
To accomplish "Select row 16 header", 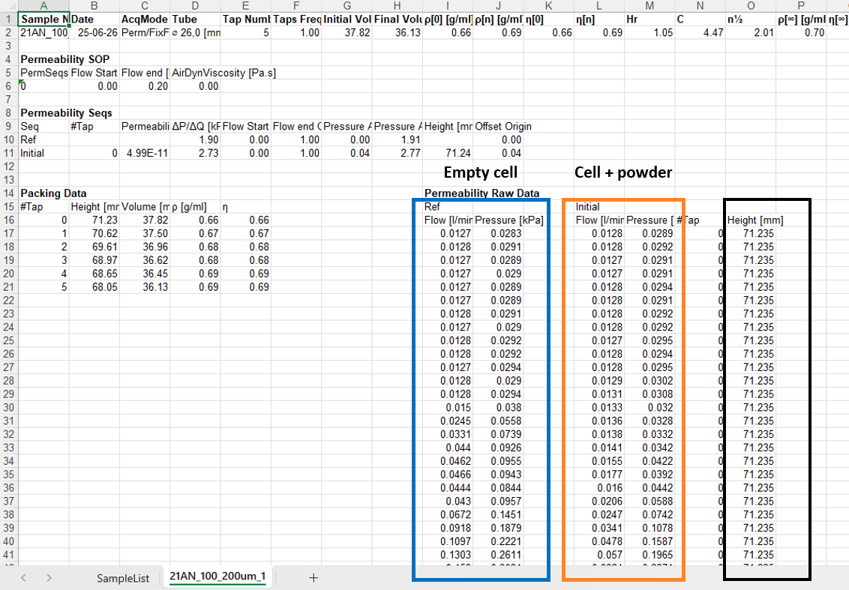I will 9,220.
